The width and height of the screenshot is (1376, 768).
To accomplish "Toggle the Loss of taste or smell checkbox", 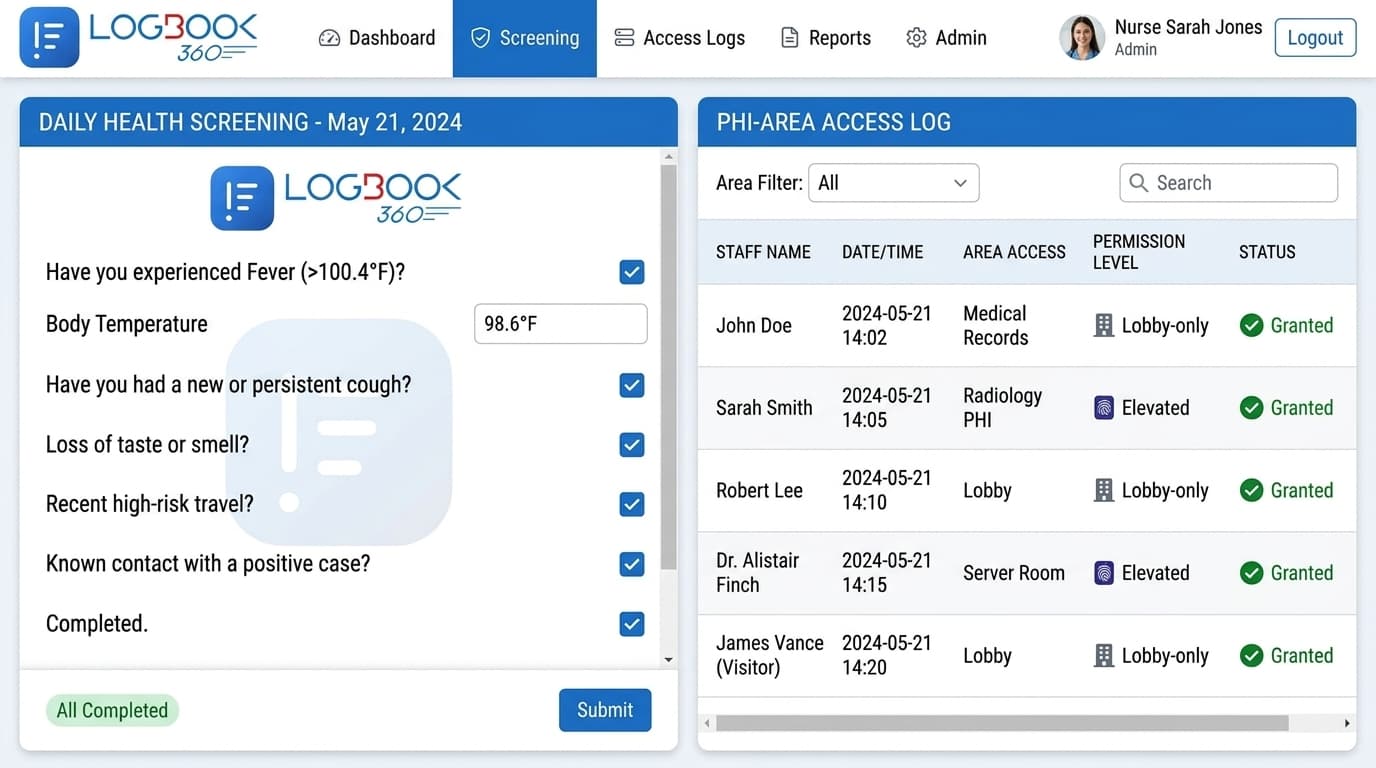I will coord(632,445).
